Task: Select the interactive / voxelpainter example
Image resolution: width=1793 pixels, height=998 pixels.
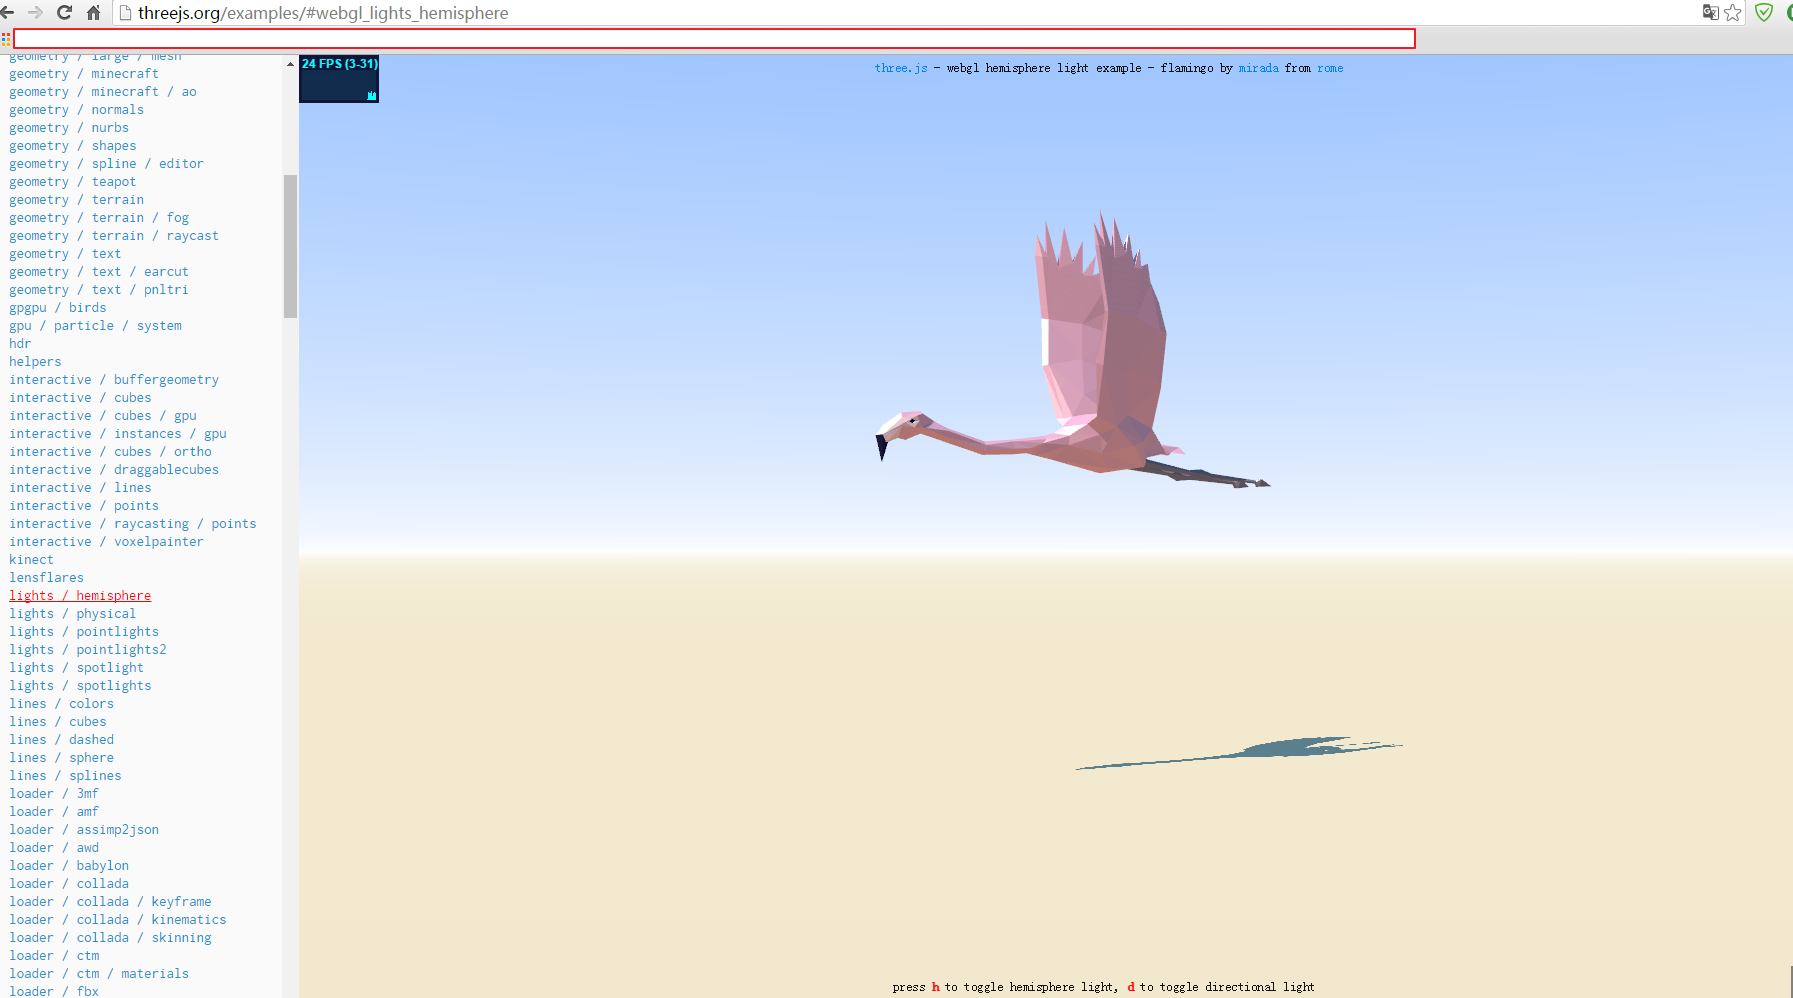Action: point(106,541)
